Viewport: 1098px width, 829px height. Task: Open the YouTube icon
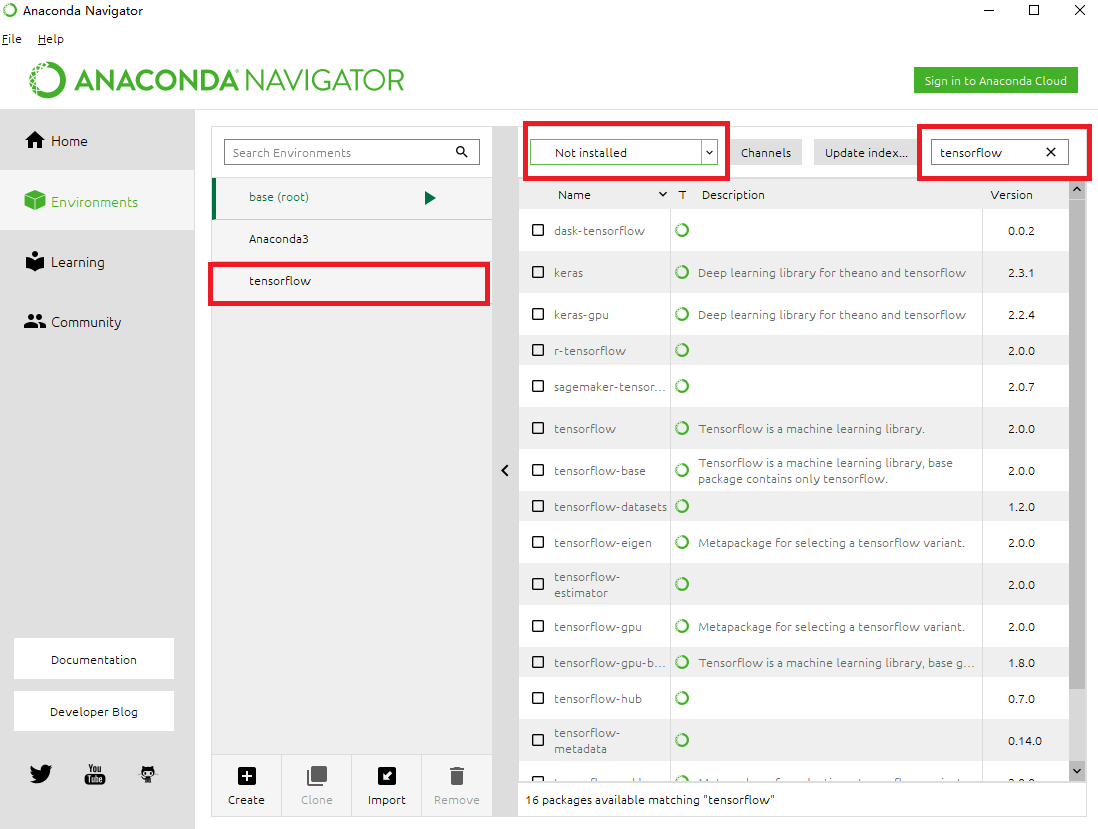click(x=95, y=774)
